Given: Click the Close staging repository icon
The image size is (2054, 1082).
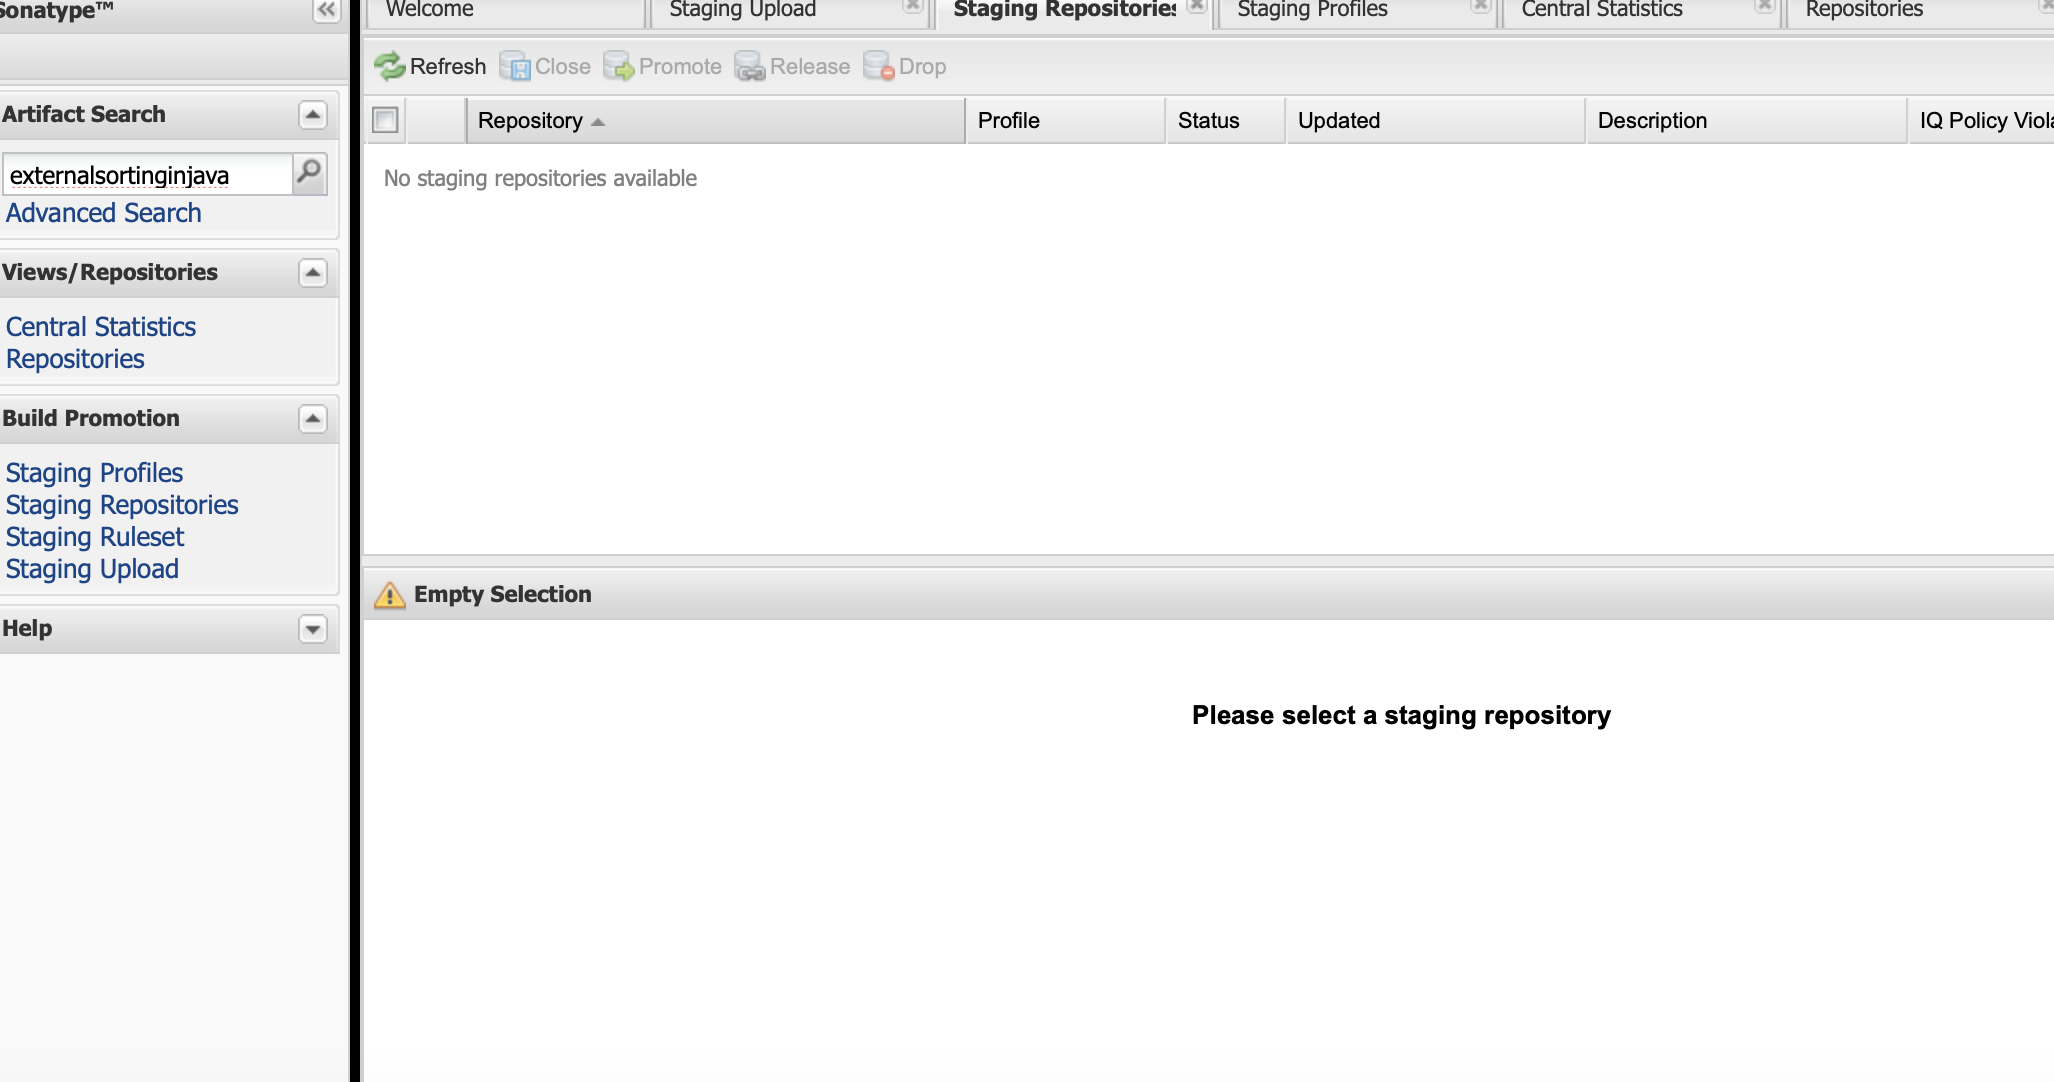Looking at the screenshot, I should (515, 67).
